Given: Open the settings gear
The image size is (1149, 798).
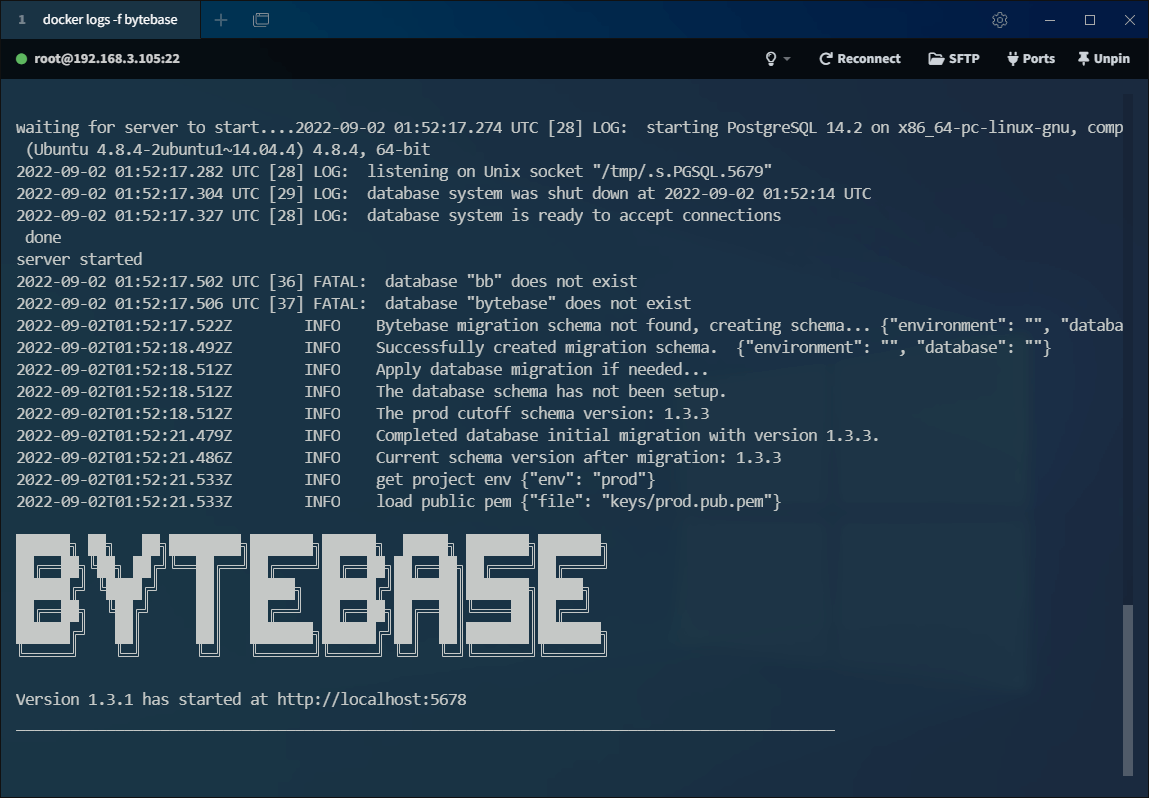Looking at the screenshot, I should click(x=999, y=20).
